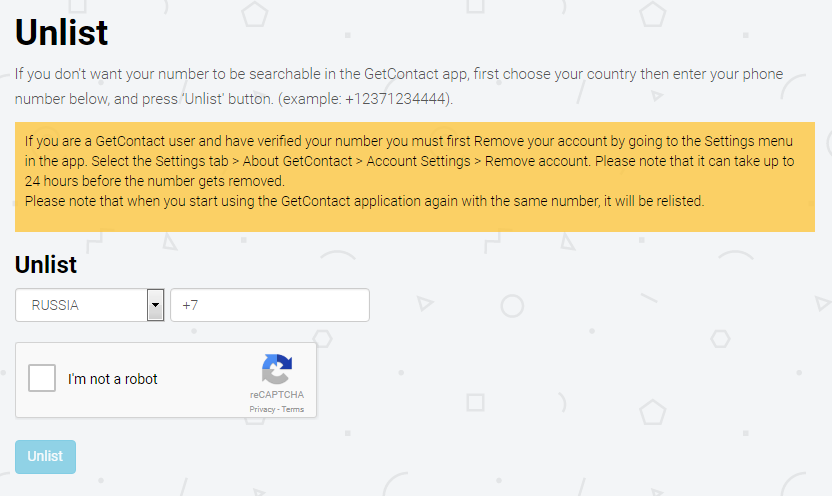Click the country selector's down arrow
Screen dimensions: 832x496
(155, 305)
